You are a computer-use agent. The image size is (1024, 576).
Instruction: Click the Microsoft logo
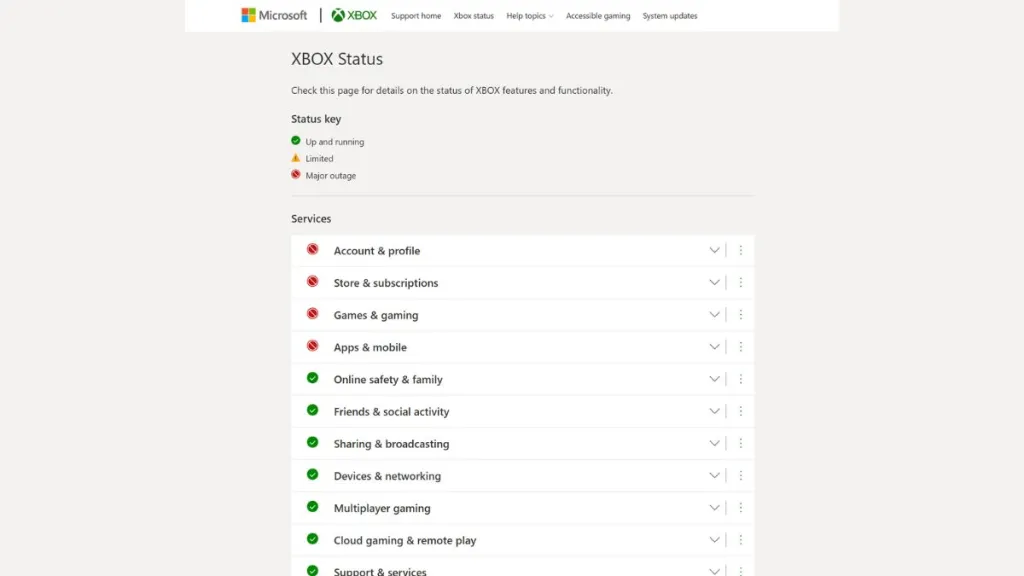click(x=274, y=15)
